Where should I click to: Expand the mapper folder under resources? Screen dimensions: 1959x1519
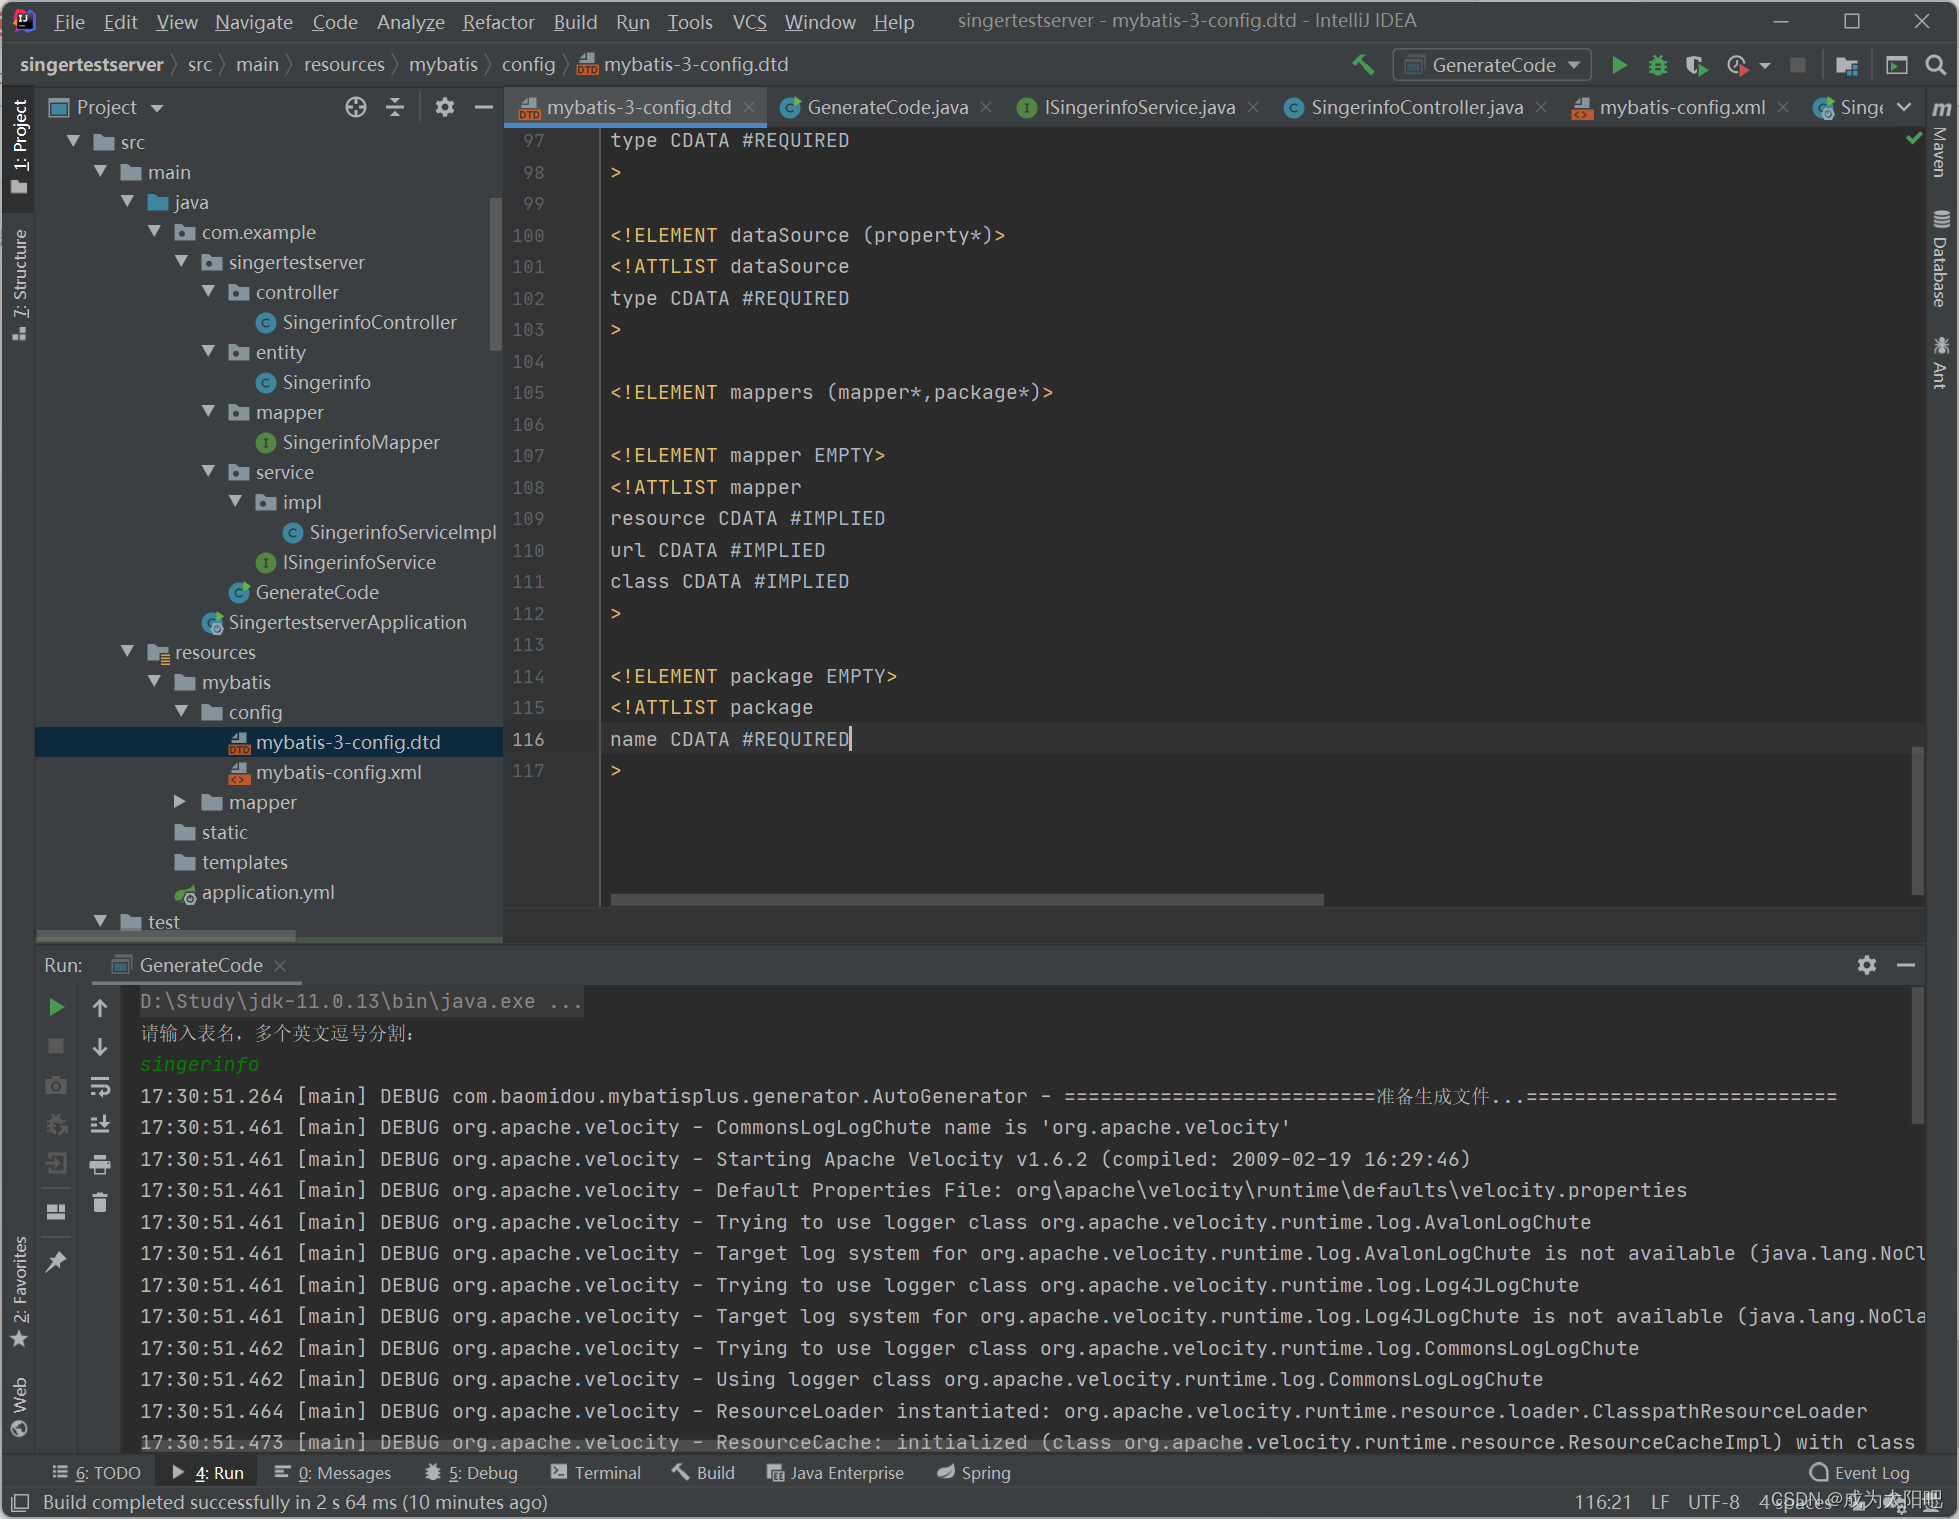180,802
